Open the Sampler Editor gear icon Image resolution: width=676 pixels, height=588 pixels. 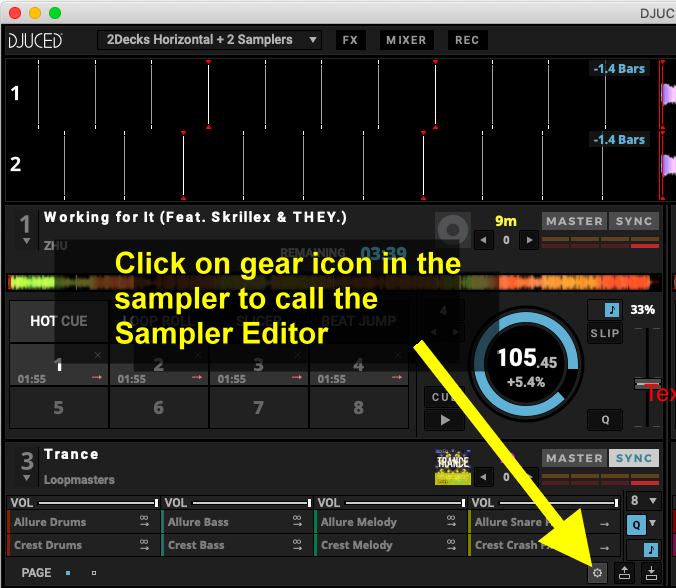[x=597, y=573]
